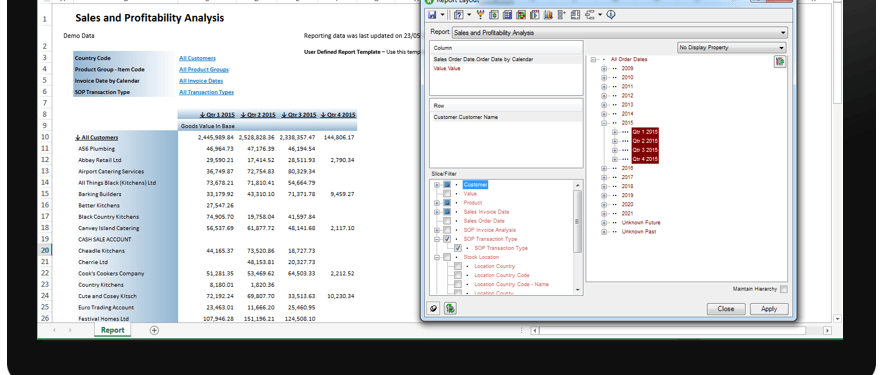The height and width of the screenshot is (375, 884).
Task: Select Customer.Customer Name in Row box
Action: point(466,117)
